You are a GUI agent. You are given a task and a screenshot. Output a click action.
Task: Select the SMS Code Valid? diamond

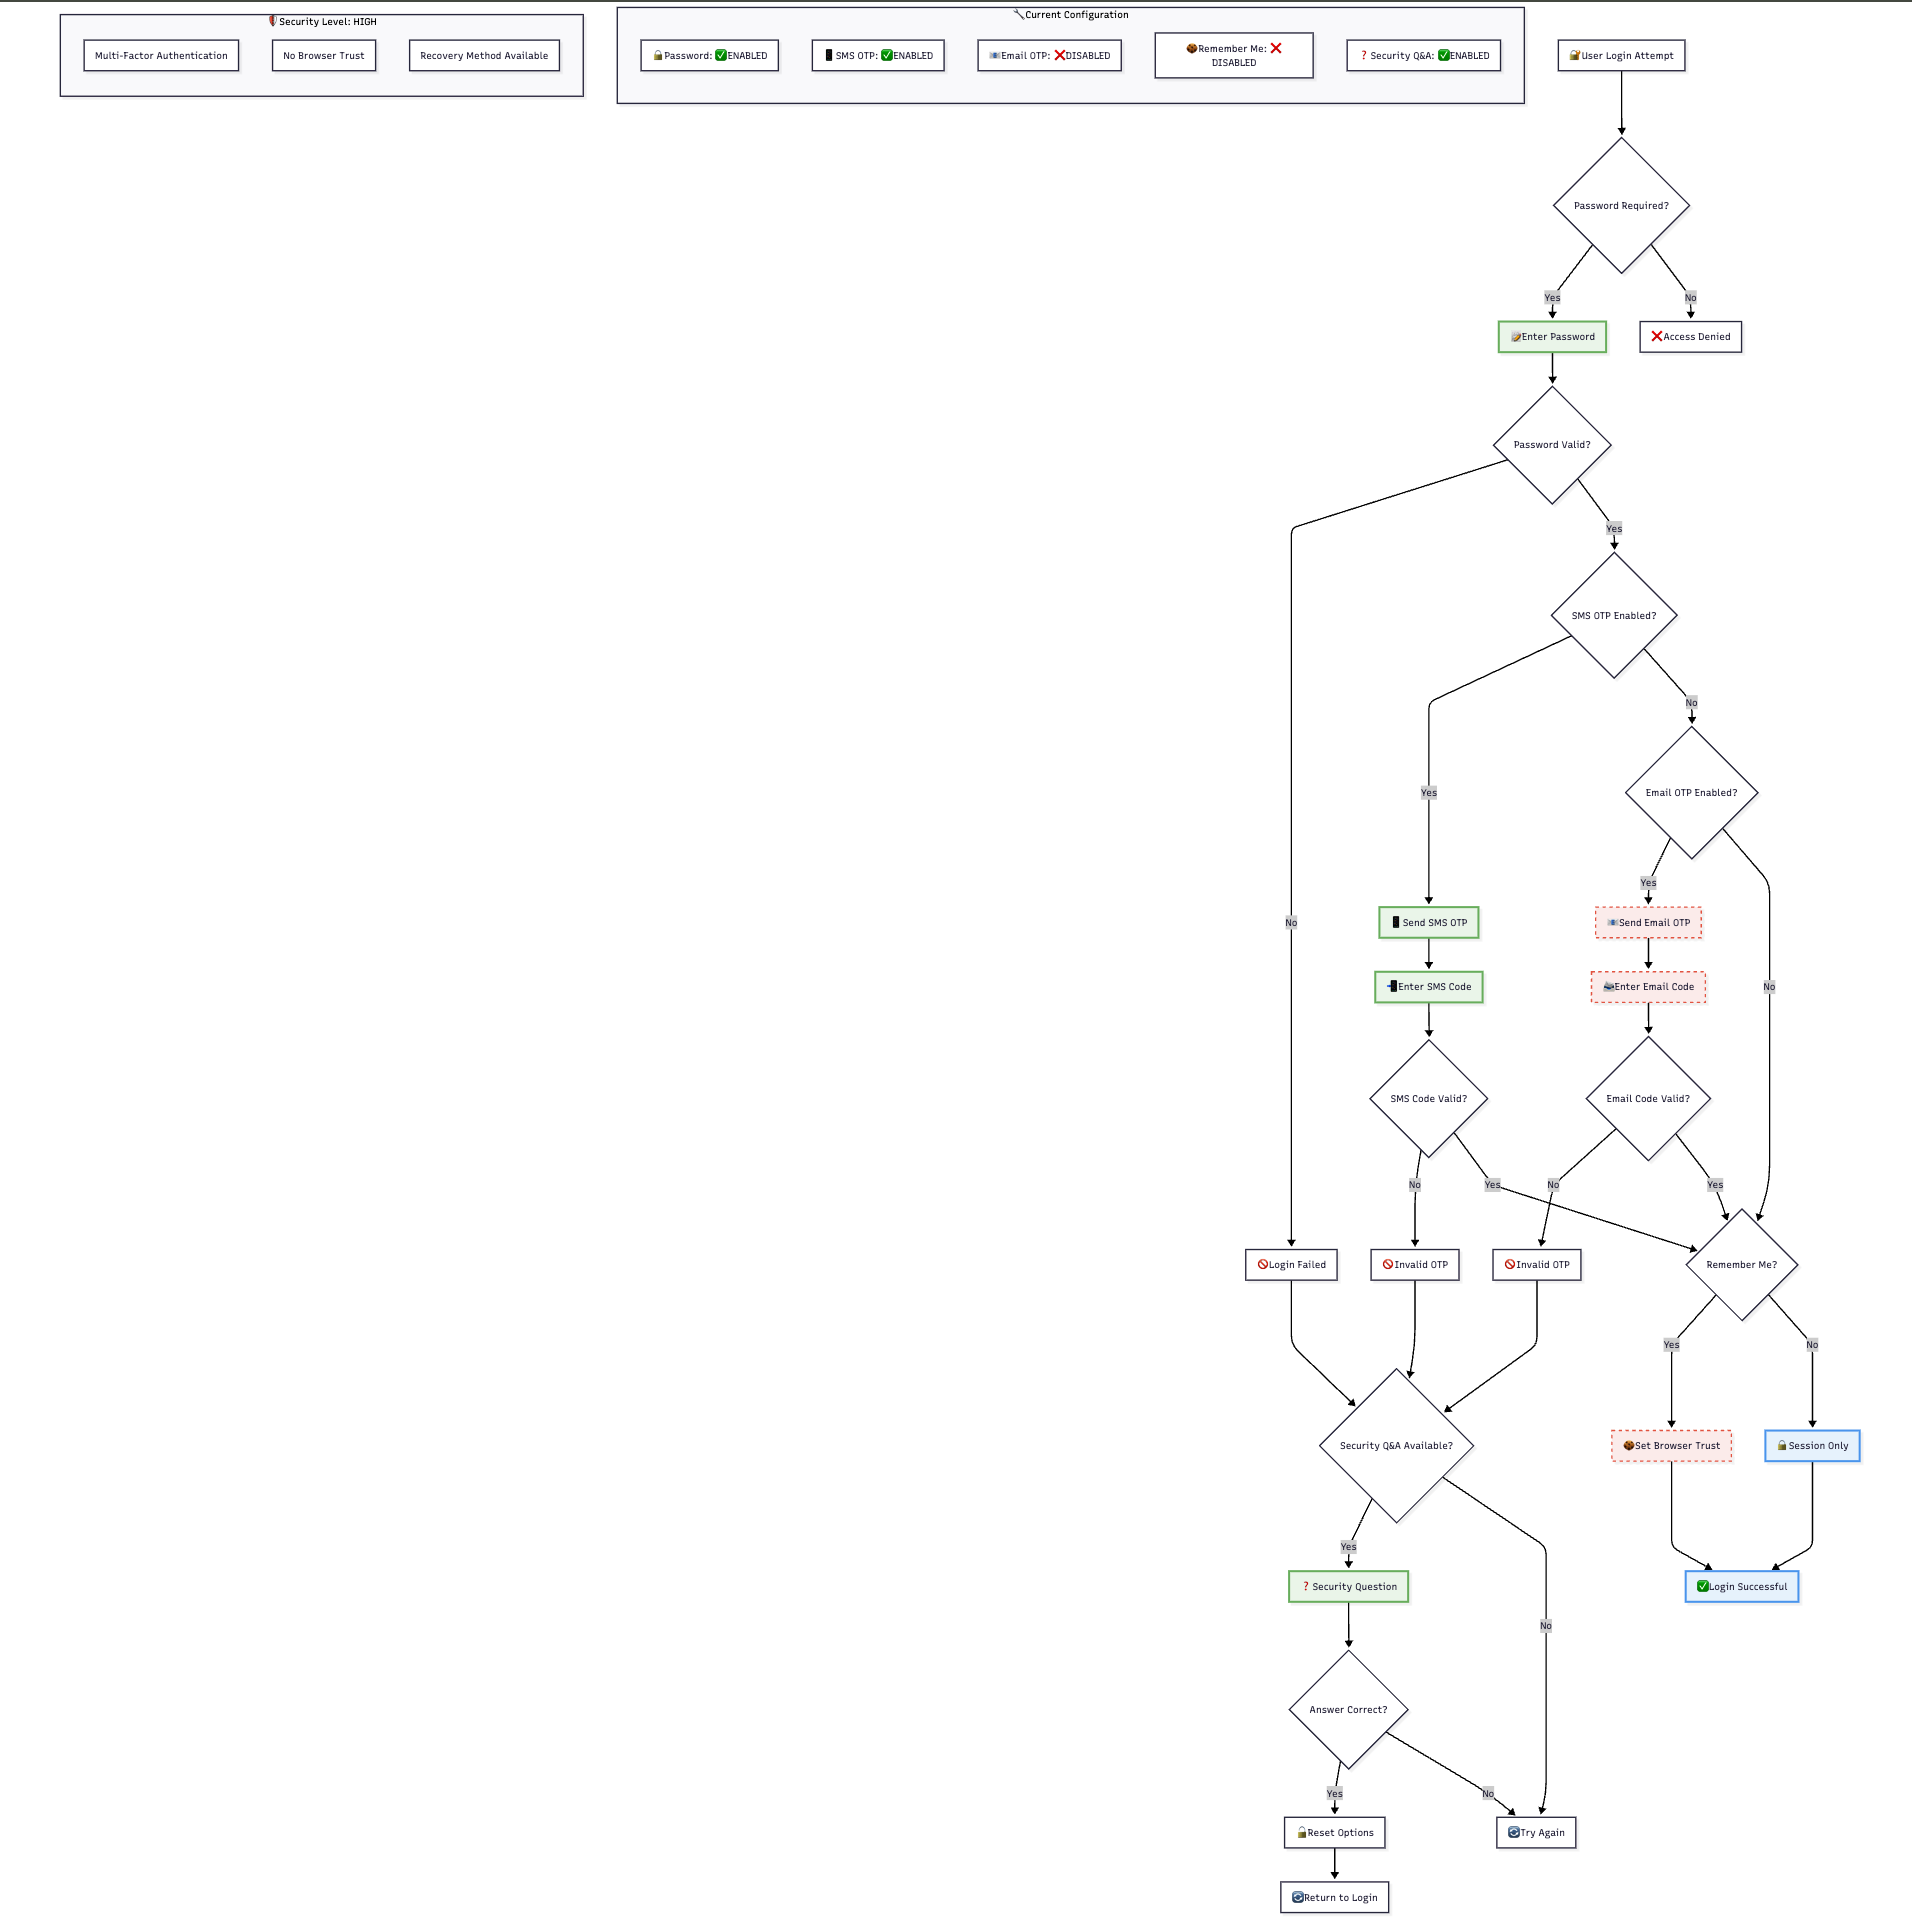pos(1428,1099)
